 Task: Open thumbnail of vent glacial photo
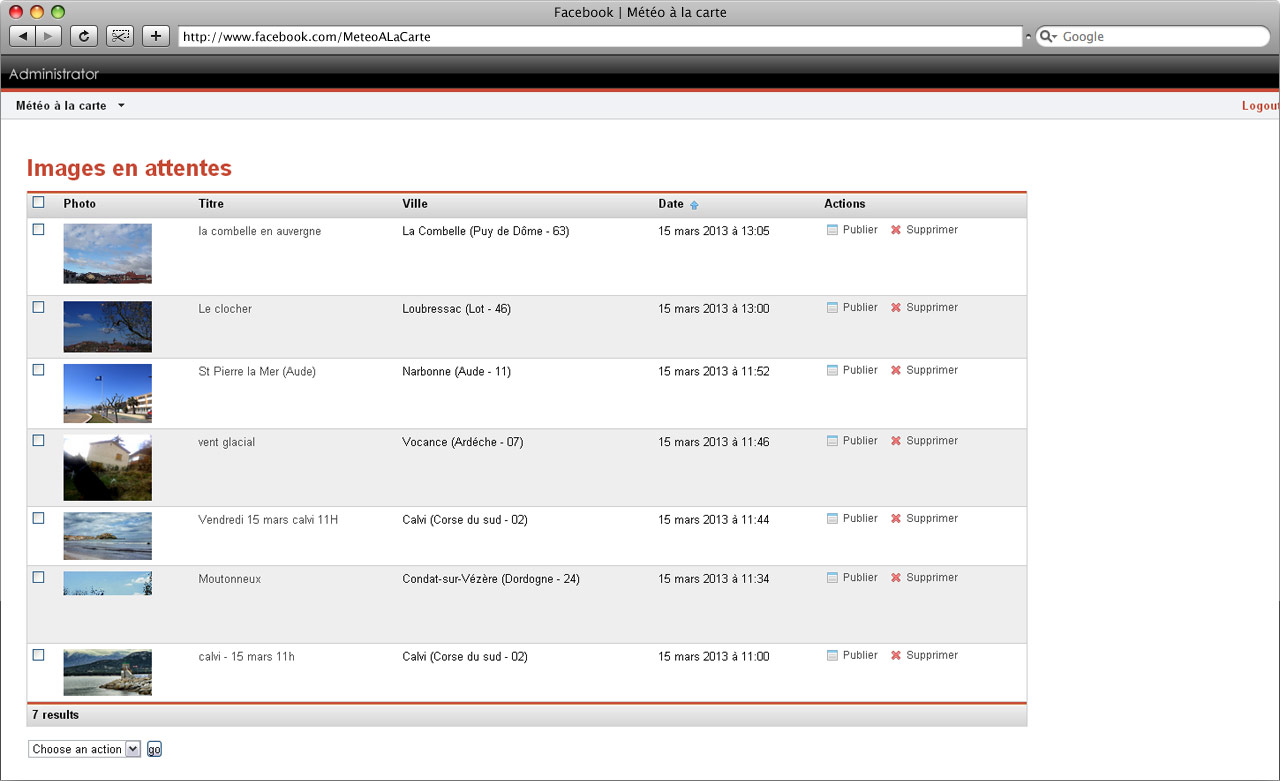coord(108,468)
